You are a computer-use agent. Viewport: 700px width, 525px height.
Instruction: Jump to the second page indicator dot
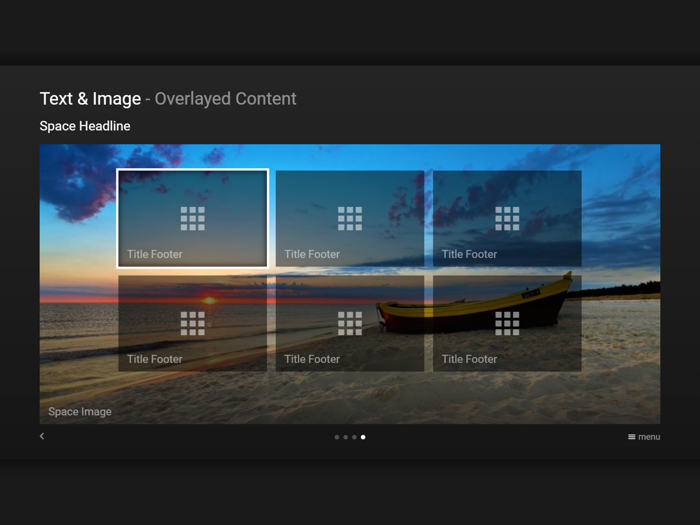pyautogui.click(x=346, y=437)
